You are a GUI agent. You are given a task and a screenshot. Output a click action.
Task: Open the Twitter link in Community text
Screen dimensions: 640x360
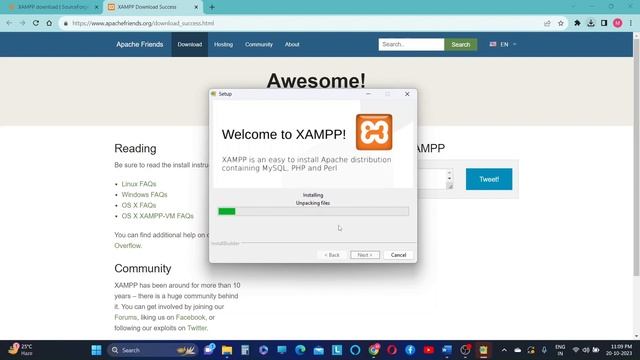point(197,328)
